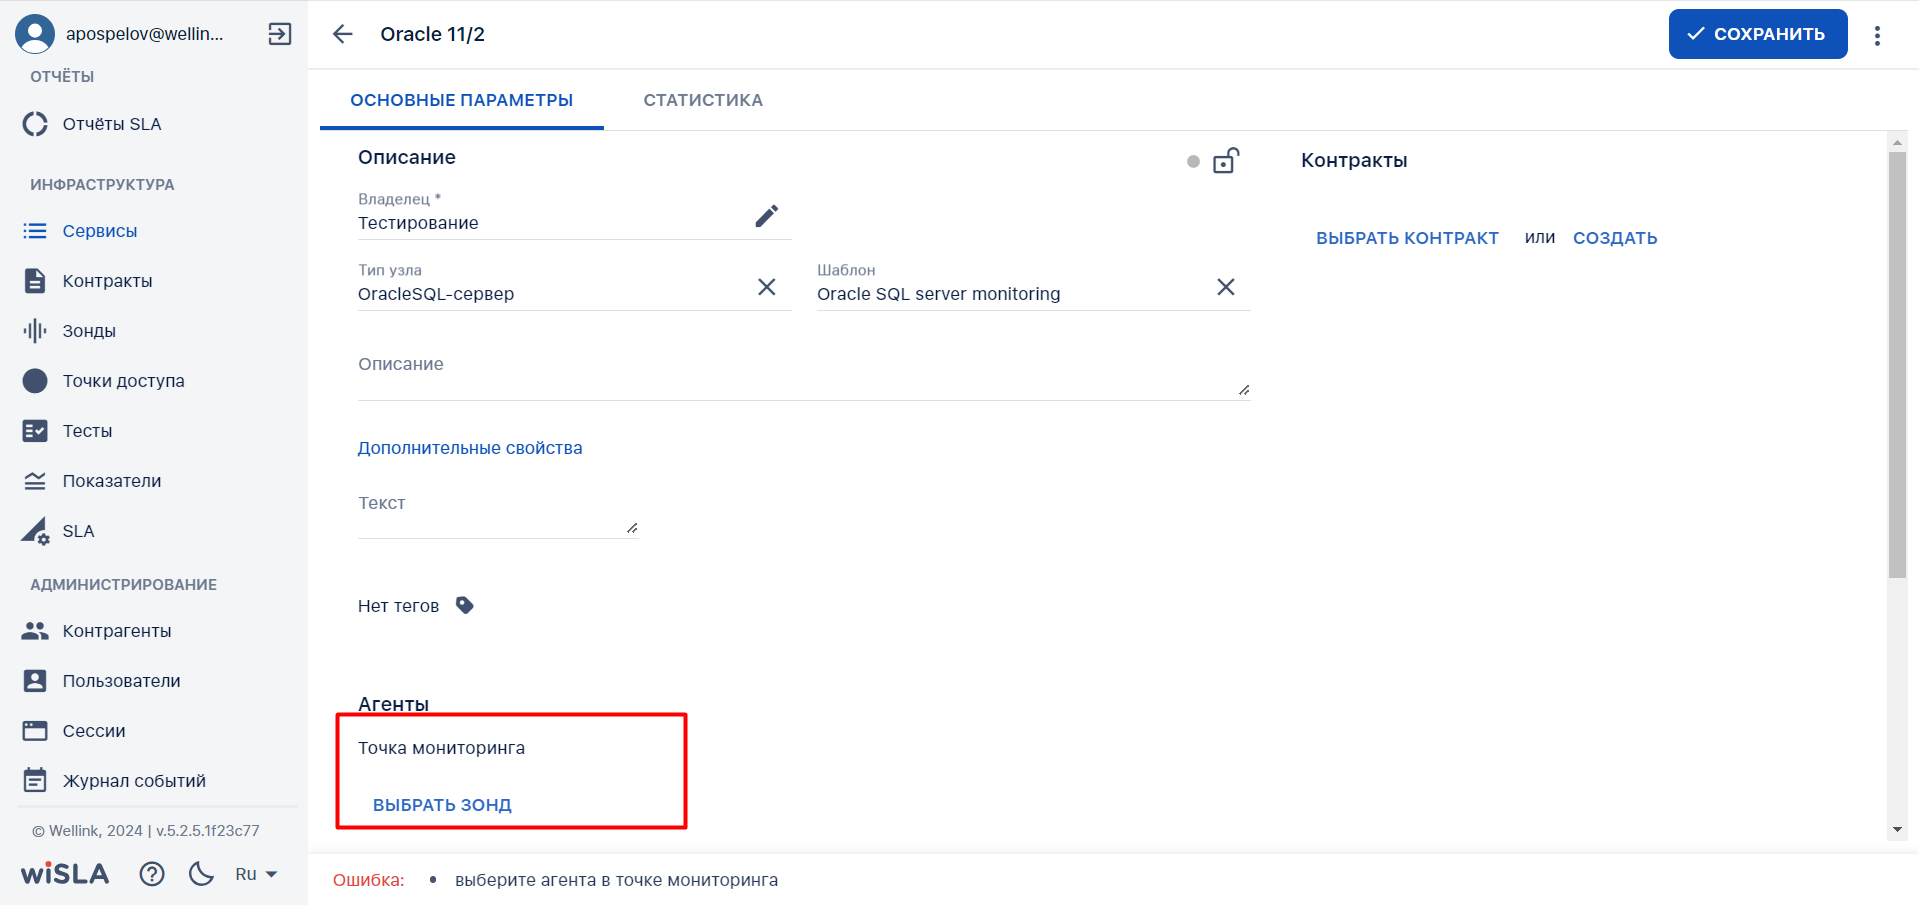The image size is (1919, 905).
Task: Click the Текст text area
Action: (x=498, y=512)
